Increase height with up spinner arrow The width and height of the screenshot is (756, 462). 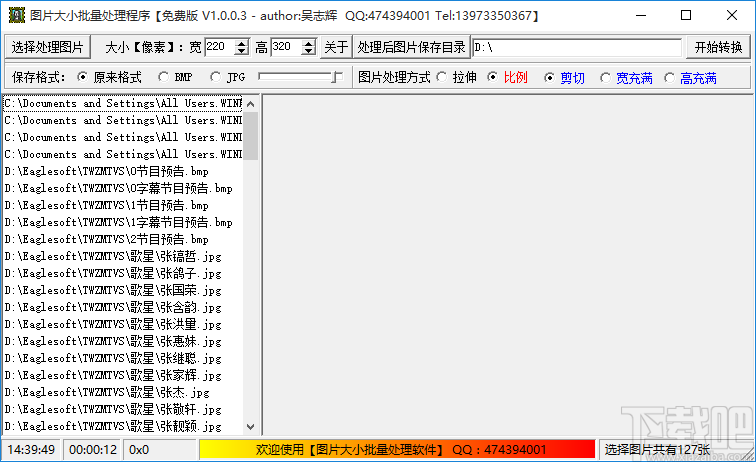(x=309, y=43)
